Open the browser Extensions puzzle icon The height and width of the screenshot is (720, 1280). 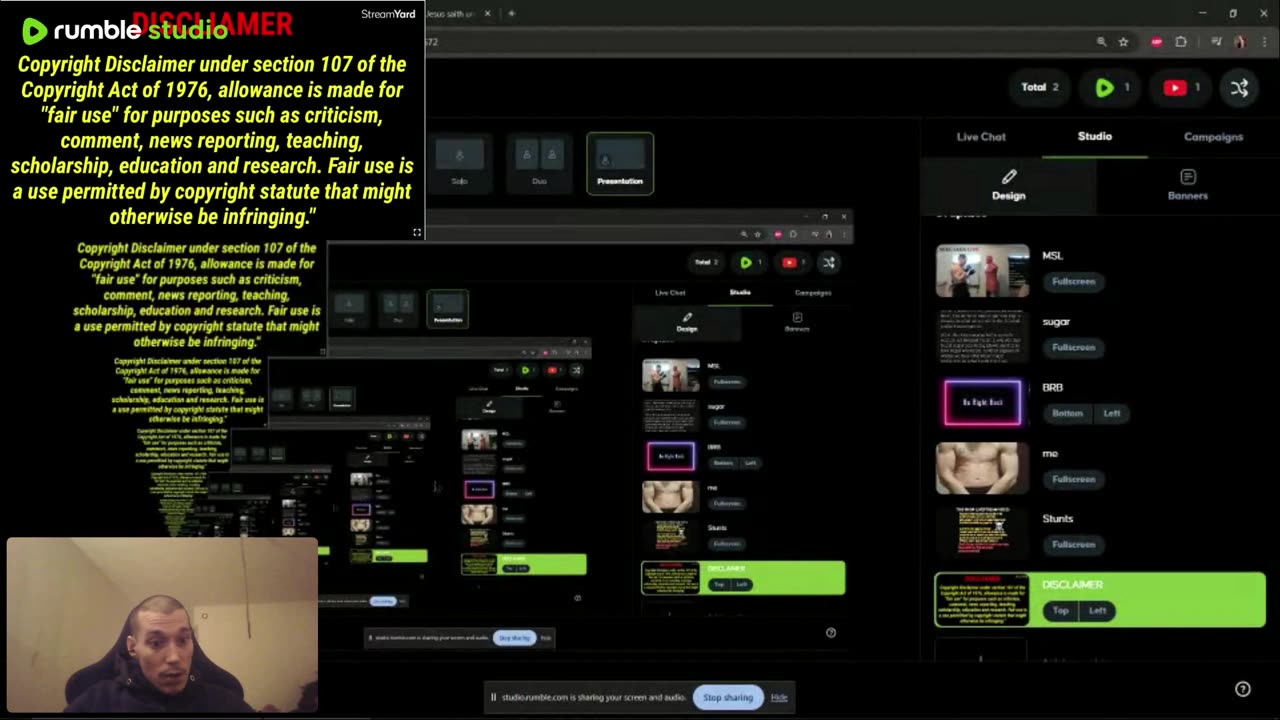pyautogui.click(x=1181, y=42)
